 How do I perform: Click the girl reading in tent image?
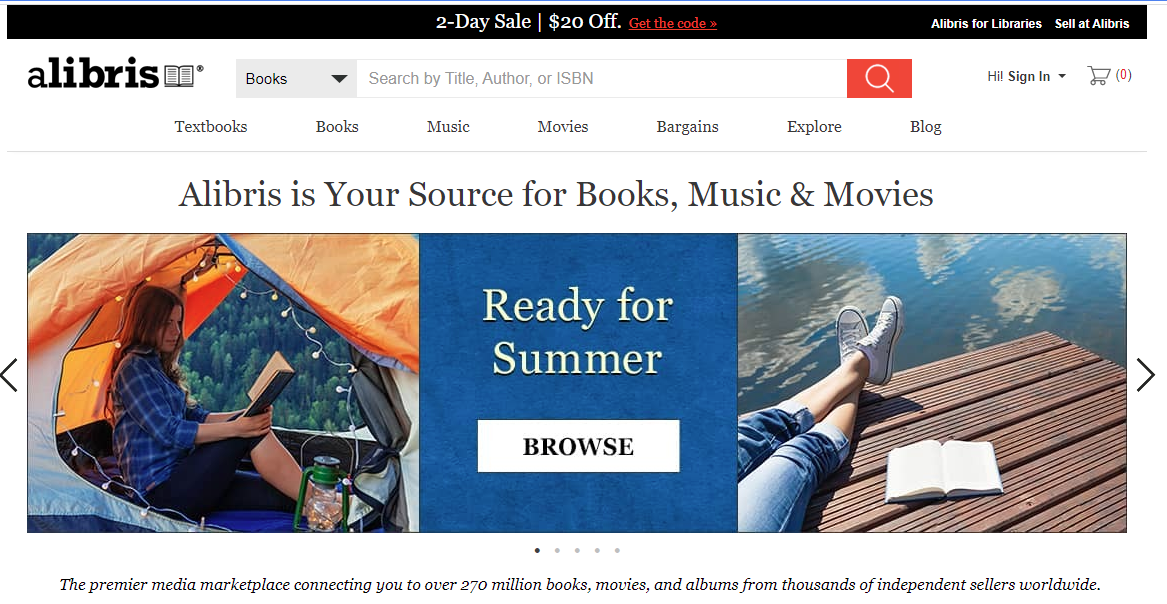[x=223, y=383]
